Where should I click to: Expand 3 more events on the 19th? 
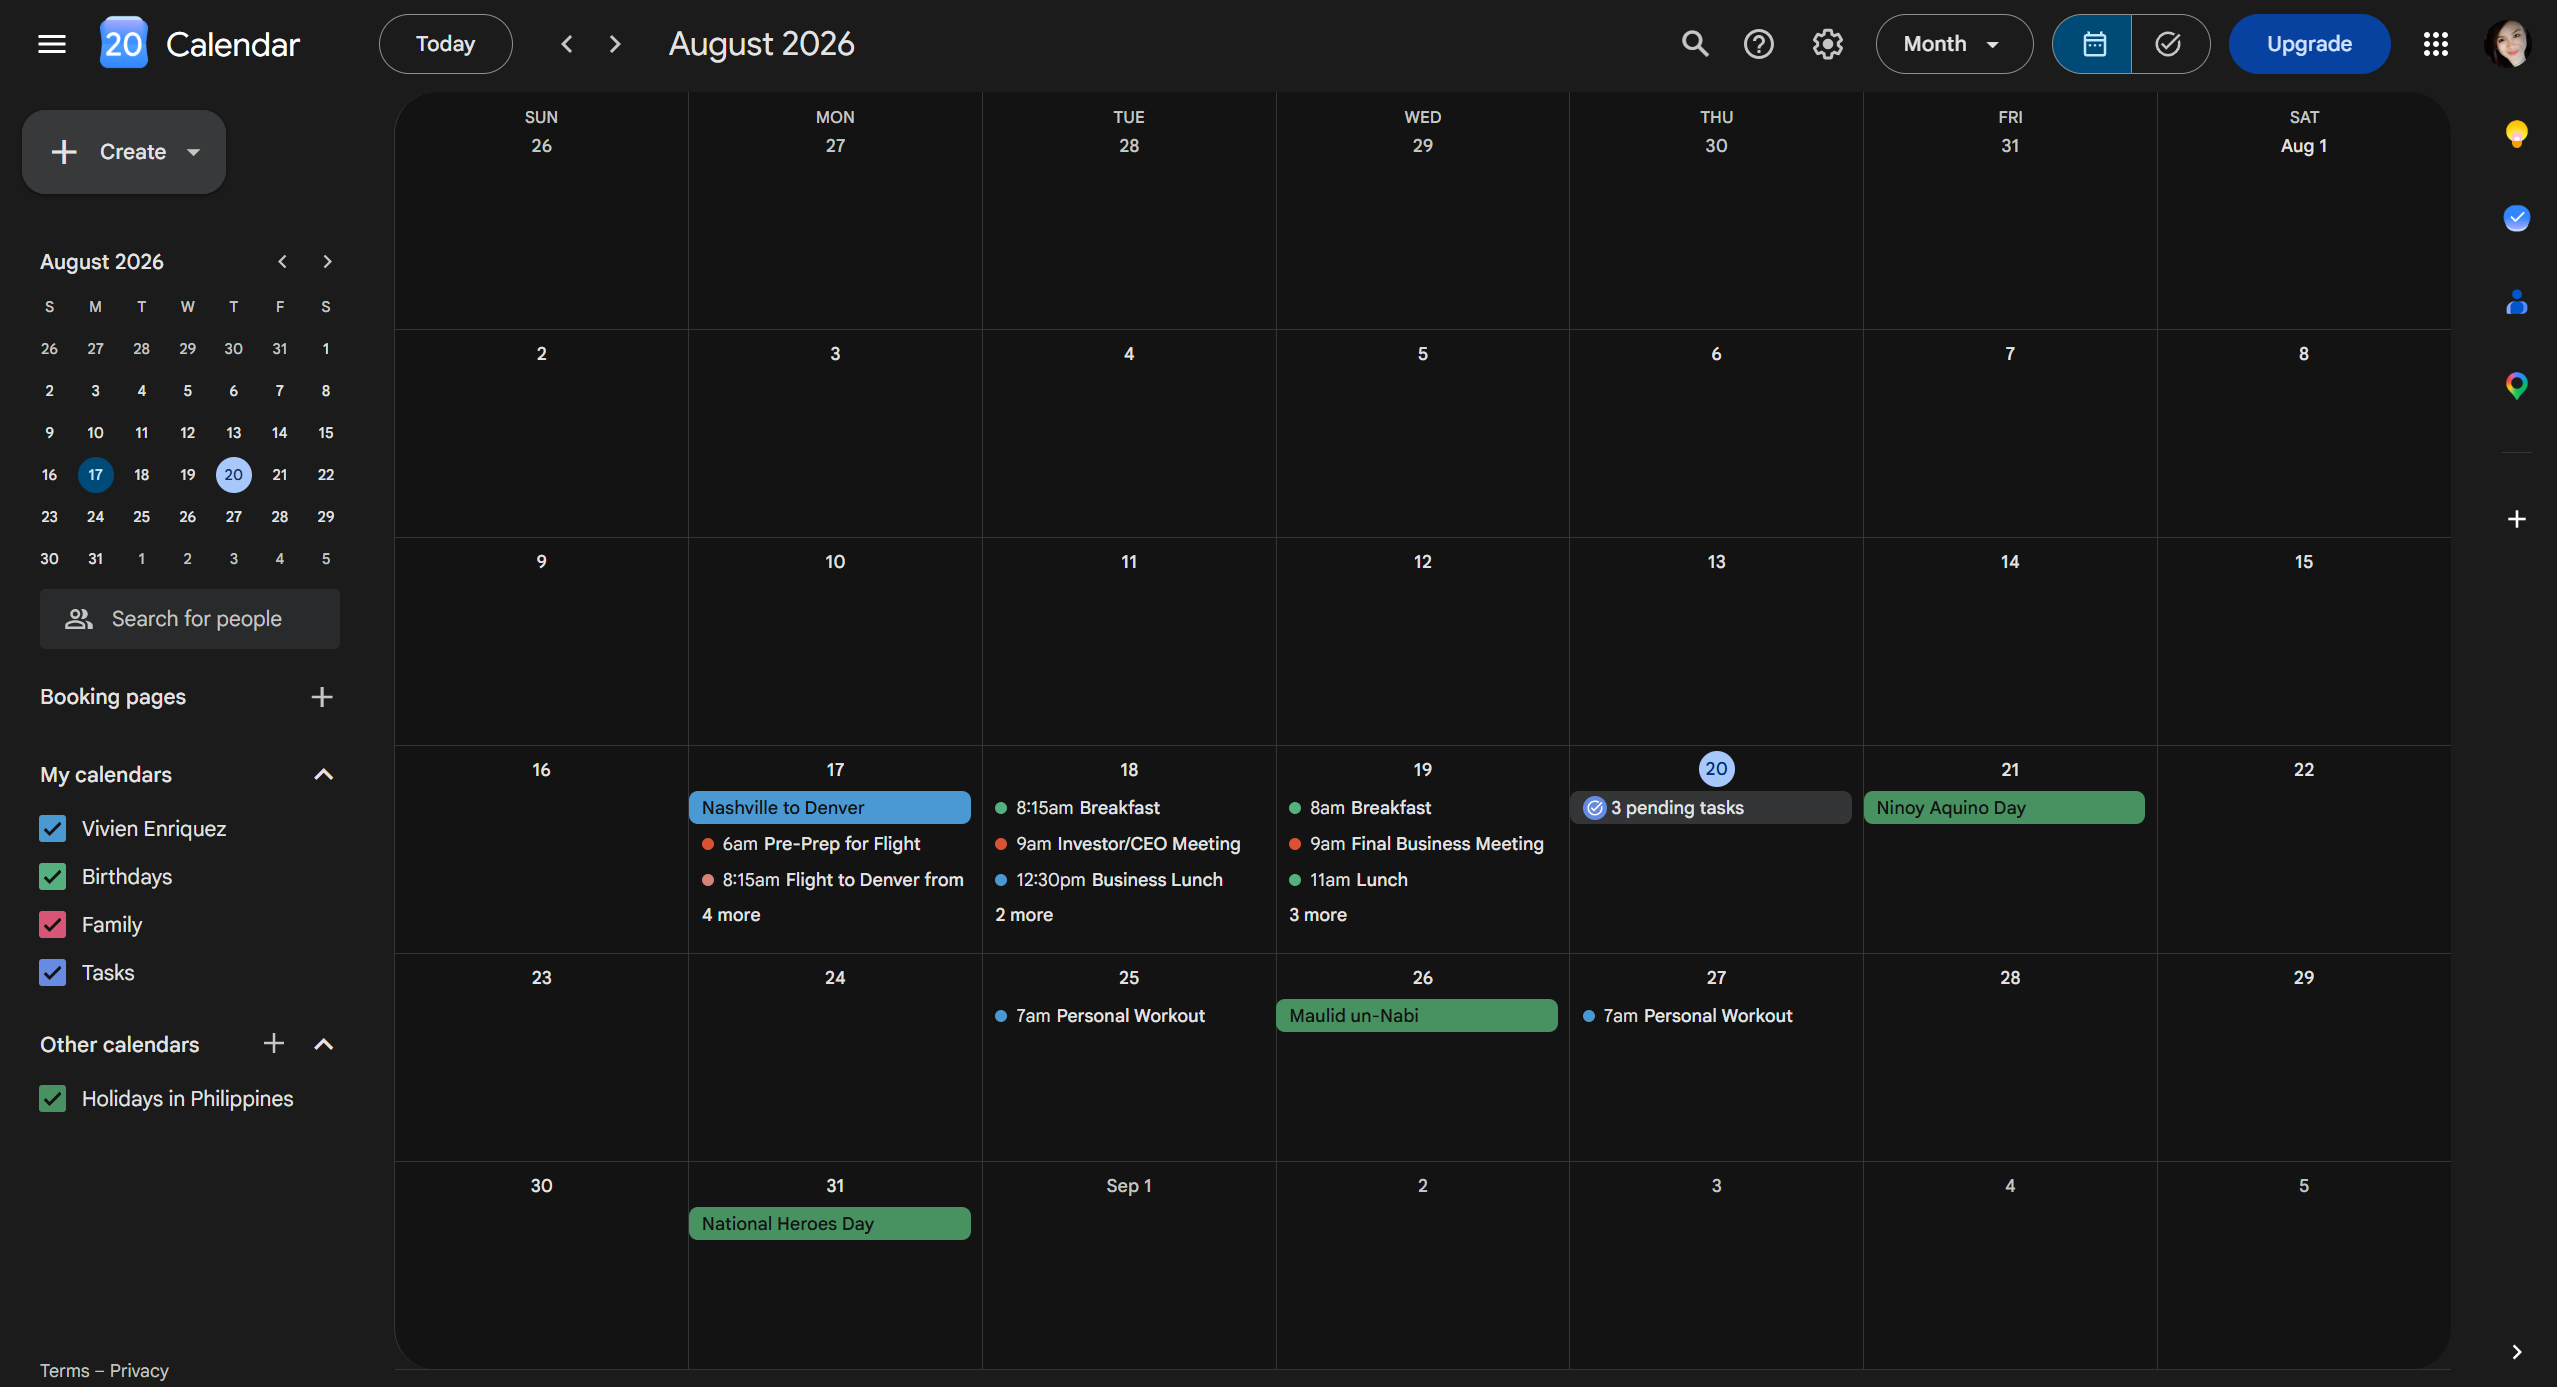pyautogui.click(x=1318, y=915)
